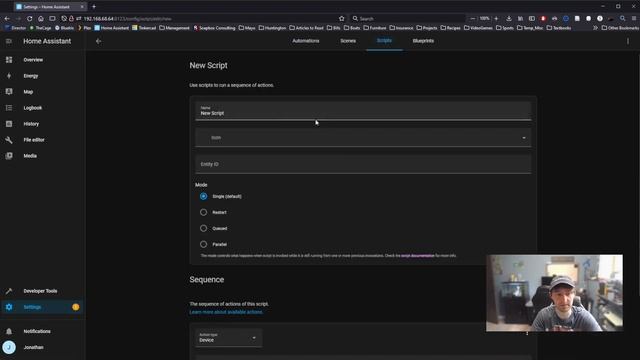Click the browser home button
This screenshot has width=640, height=360.
[41, 18]
